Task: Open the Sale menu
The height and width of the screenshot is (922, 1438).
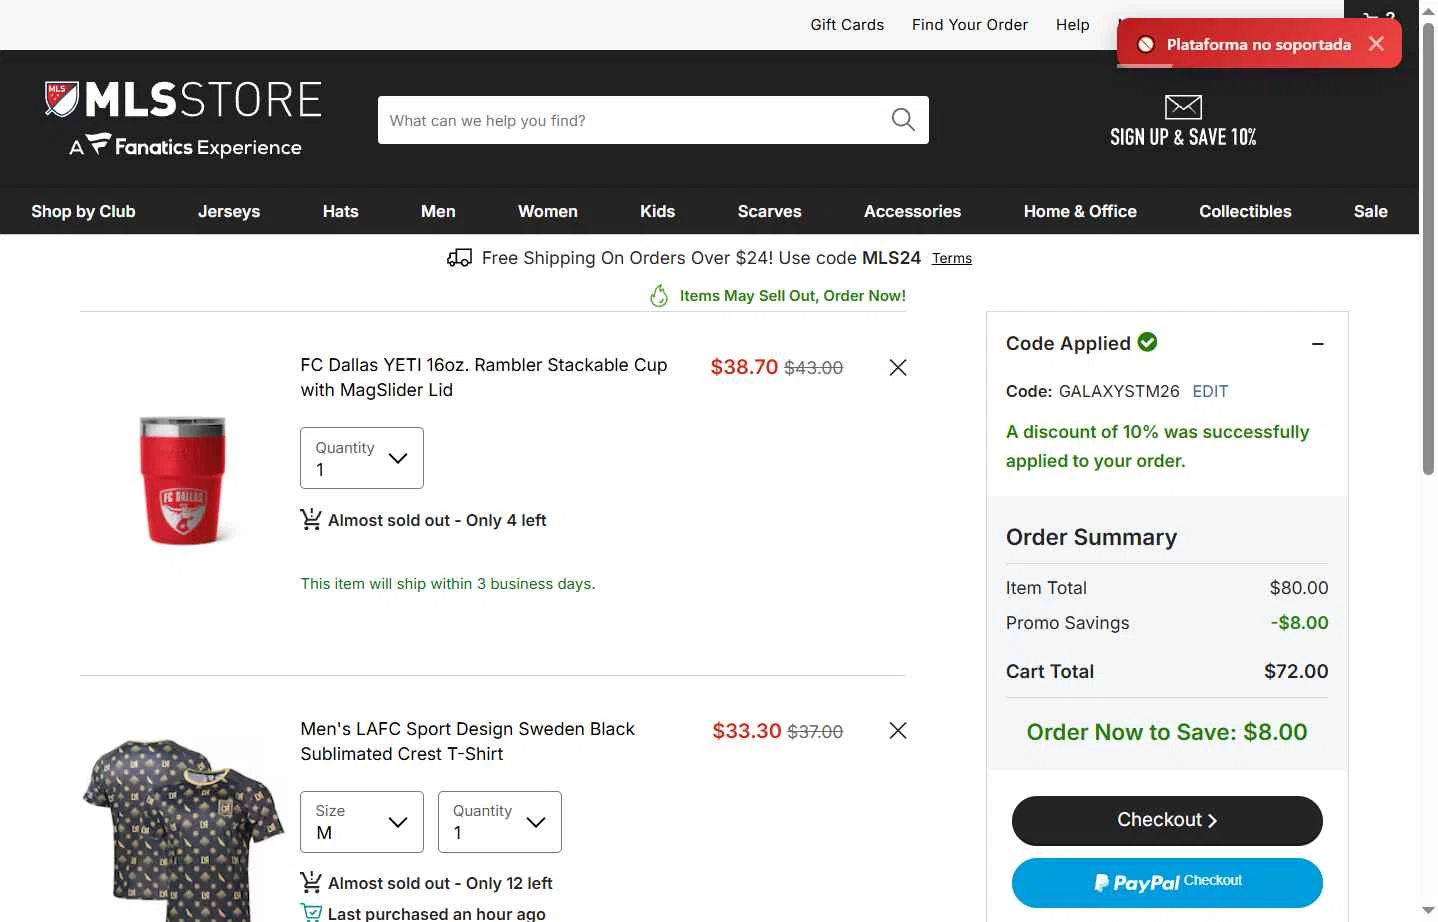Action: click(x=1371, y=211)
